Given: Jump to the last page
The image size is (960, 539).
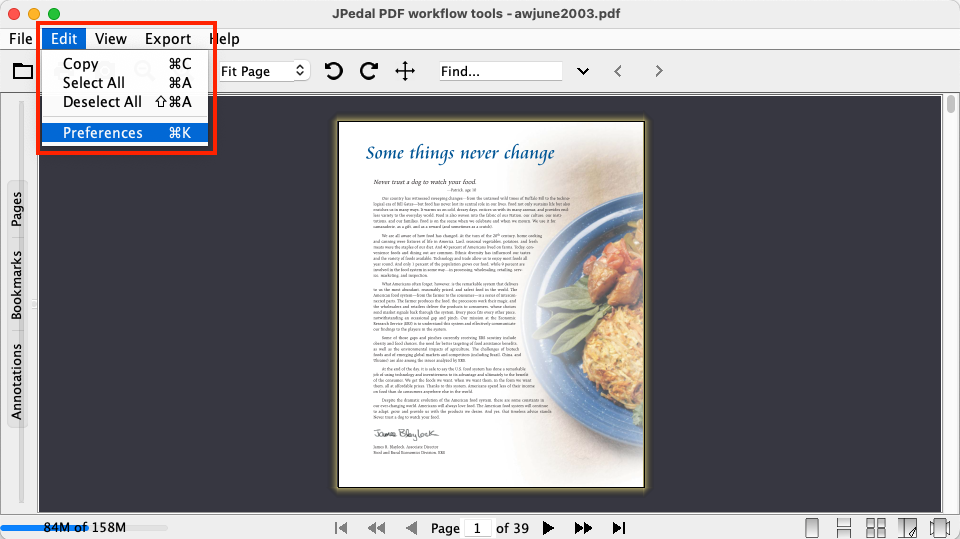Looking at the screenshot, I should (x=619, y=528).
